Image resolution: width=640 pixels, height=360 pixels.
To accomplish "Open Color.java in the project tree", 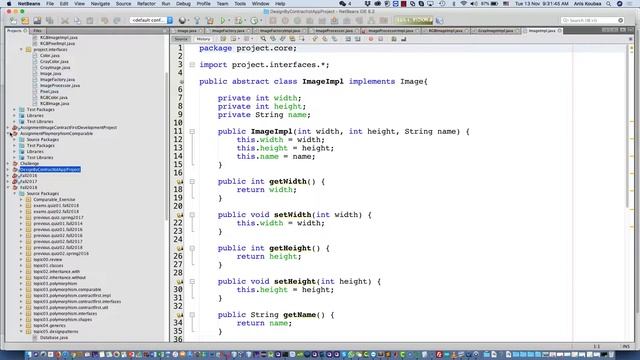I will (x=50, y=56).
